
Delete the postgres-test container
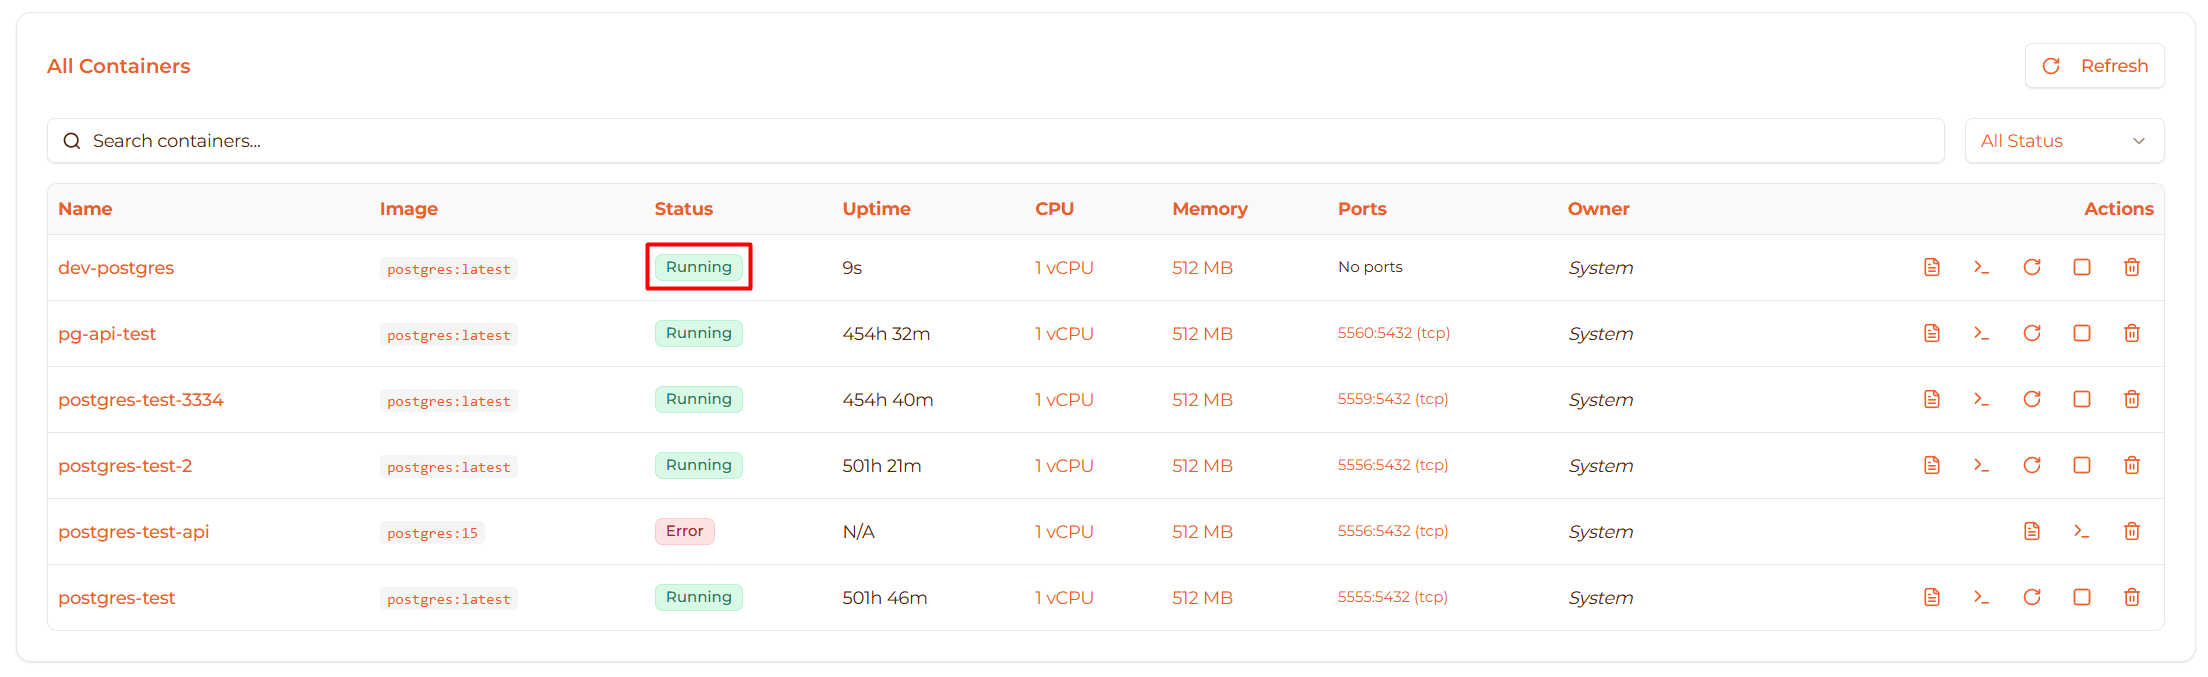[x=2131, y=597]
